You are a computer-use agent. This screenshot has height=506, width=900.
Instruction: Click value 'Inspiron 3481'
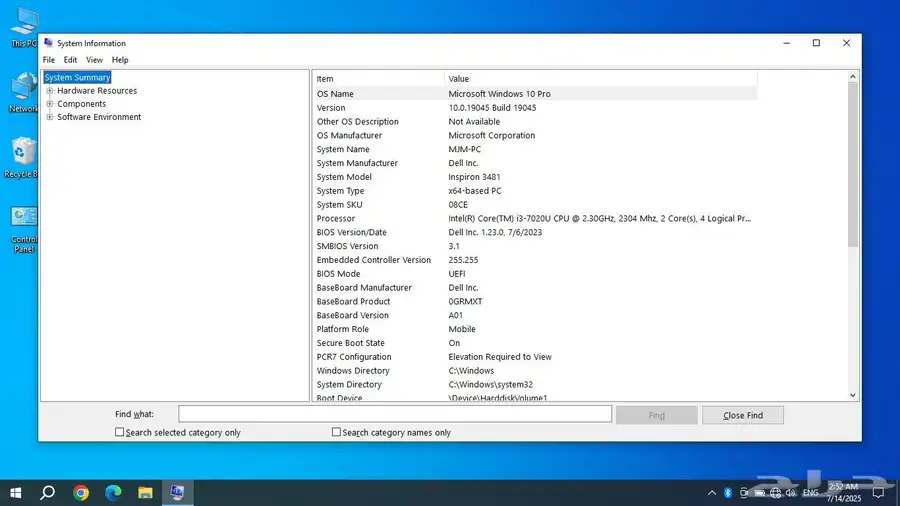pyautogui.click(x=474, y=177)
